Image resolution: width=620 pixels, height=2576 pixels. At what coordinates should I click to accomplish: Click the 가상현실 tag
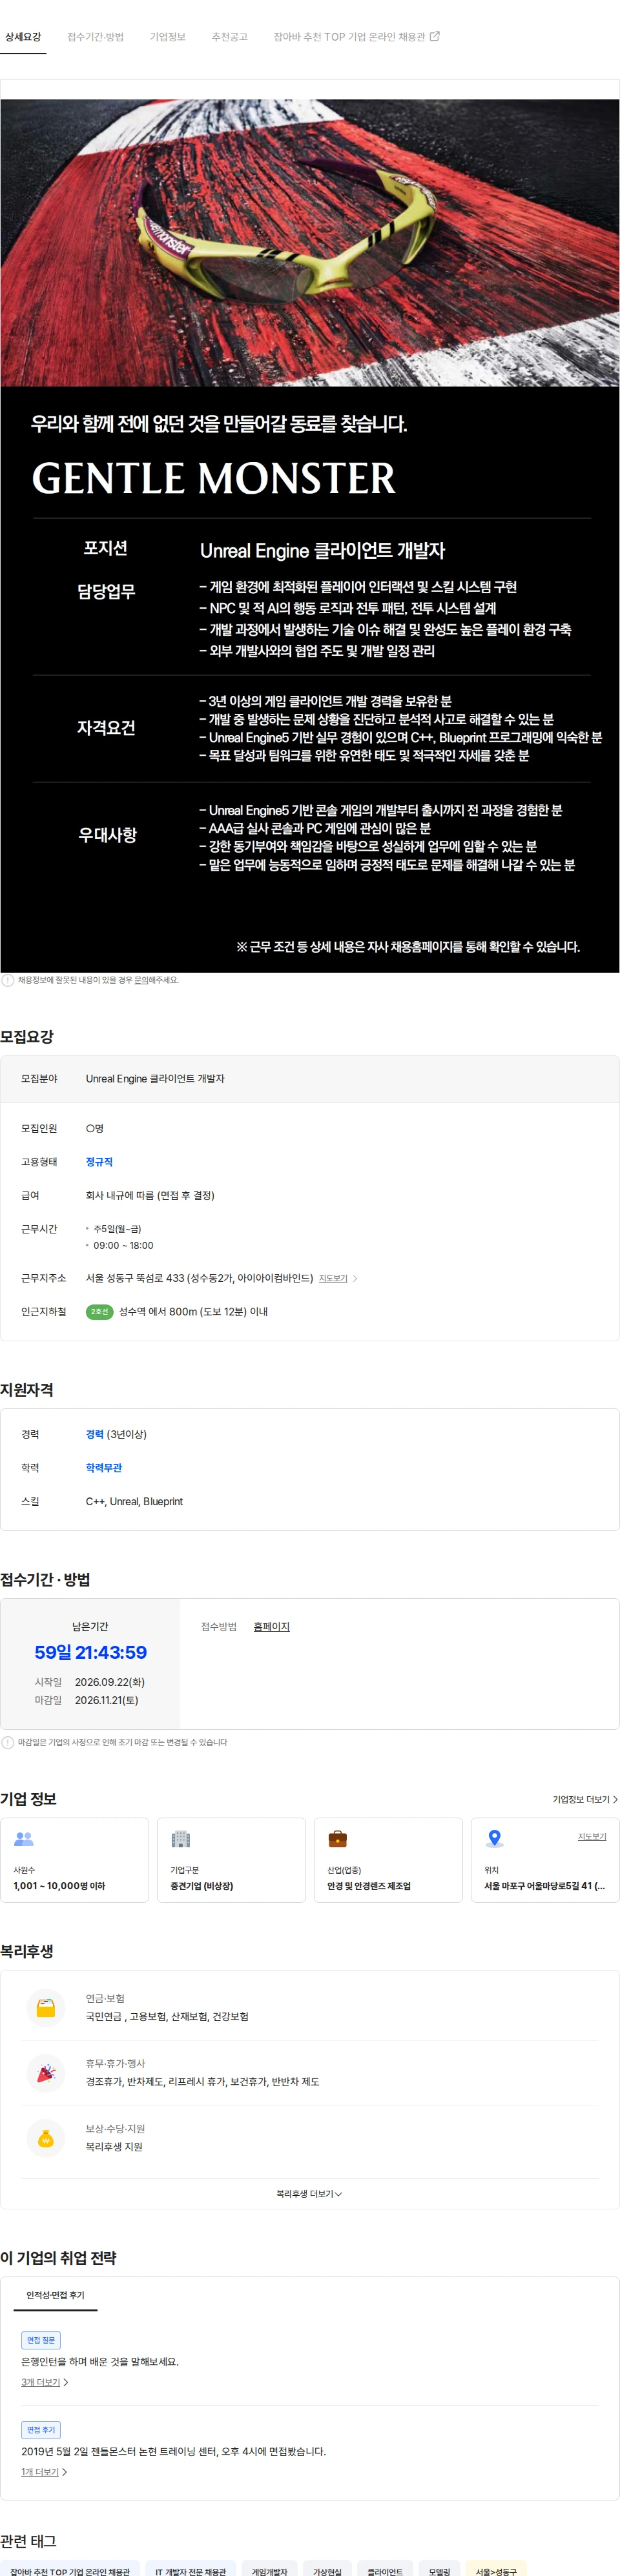pos(327,2569)
